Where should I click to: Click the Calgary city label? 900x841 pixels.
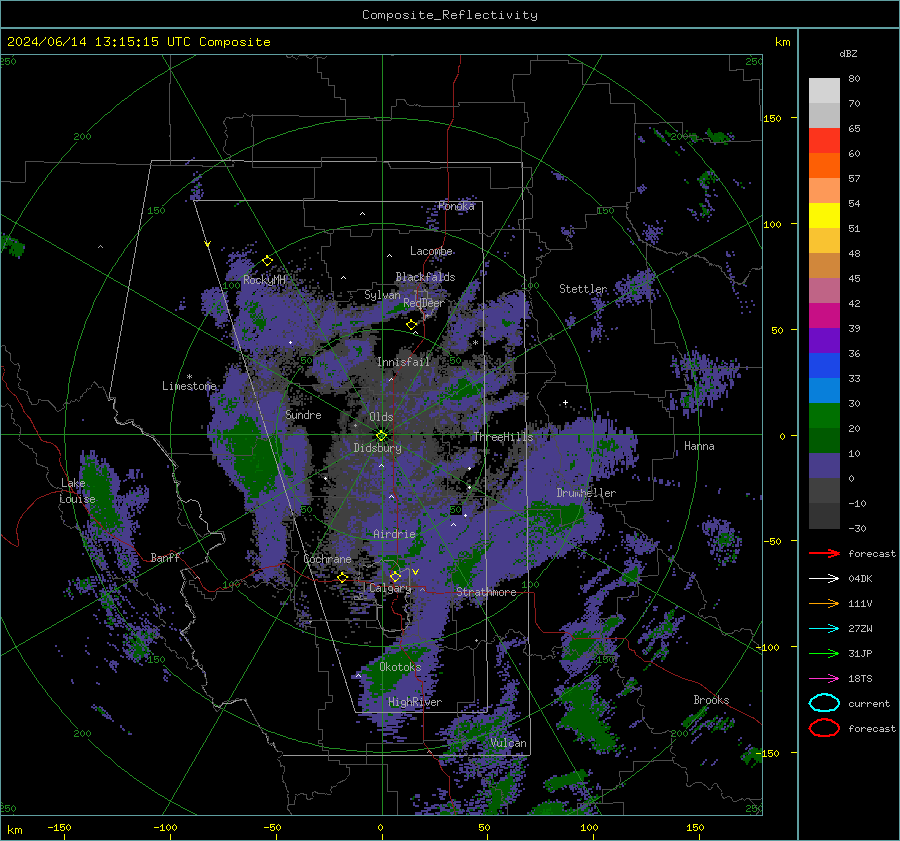[x=390, y=588]
